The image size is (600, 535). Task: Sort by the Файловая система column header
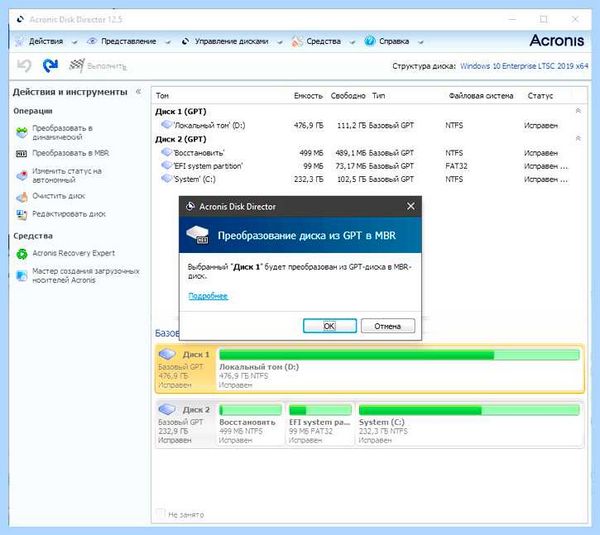[481, 96]
